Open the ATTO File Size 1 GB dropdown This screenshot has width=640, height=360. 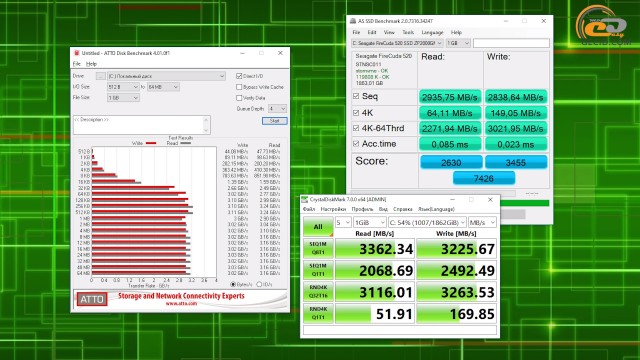point(123,98)
